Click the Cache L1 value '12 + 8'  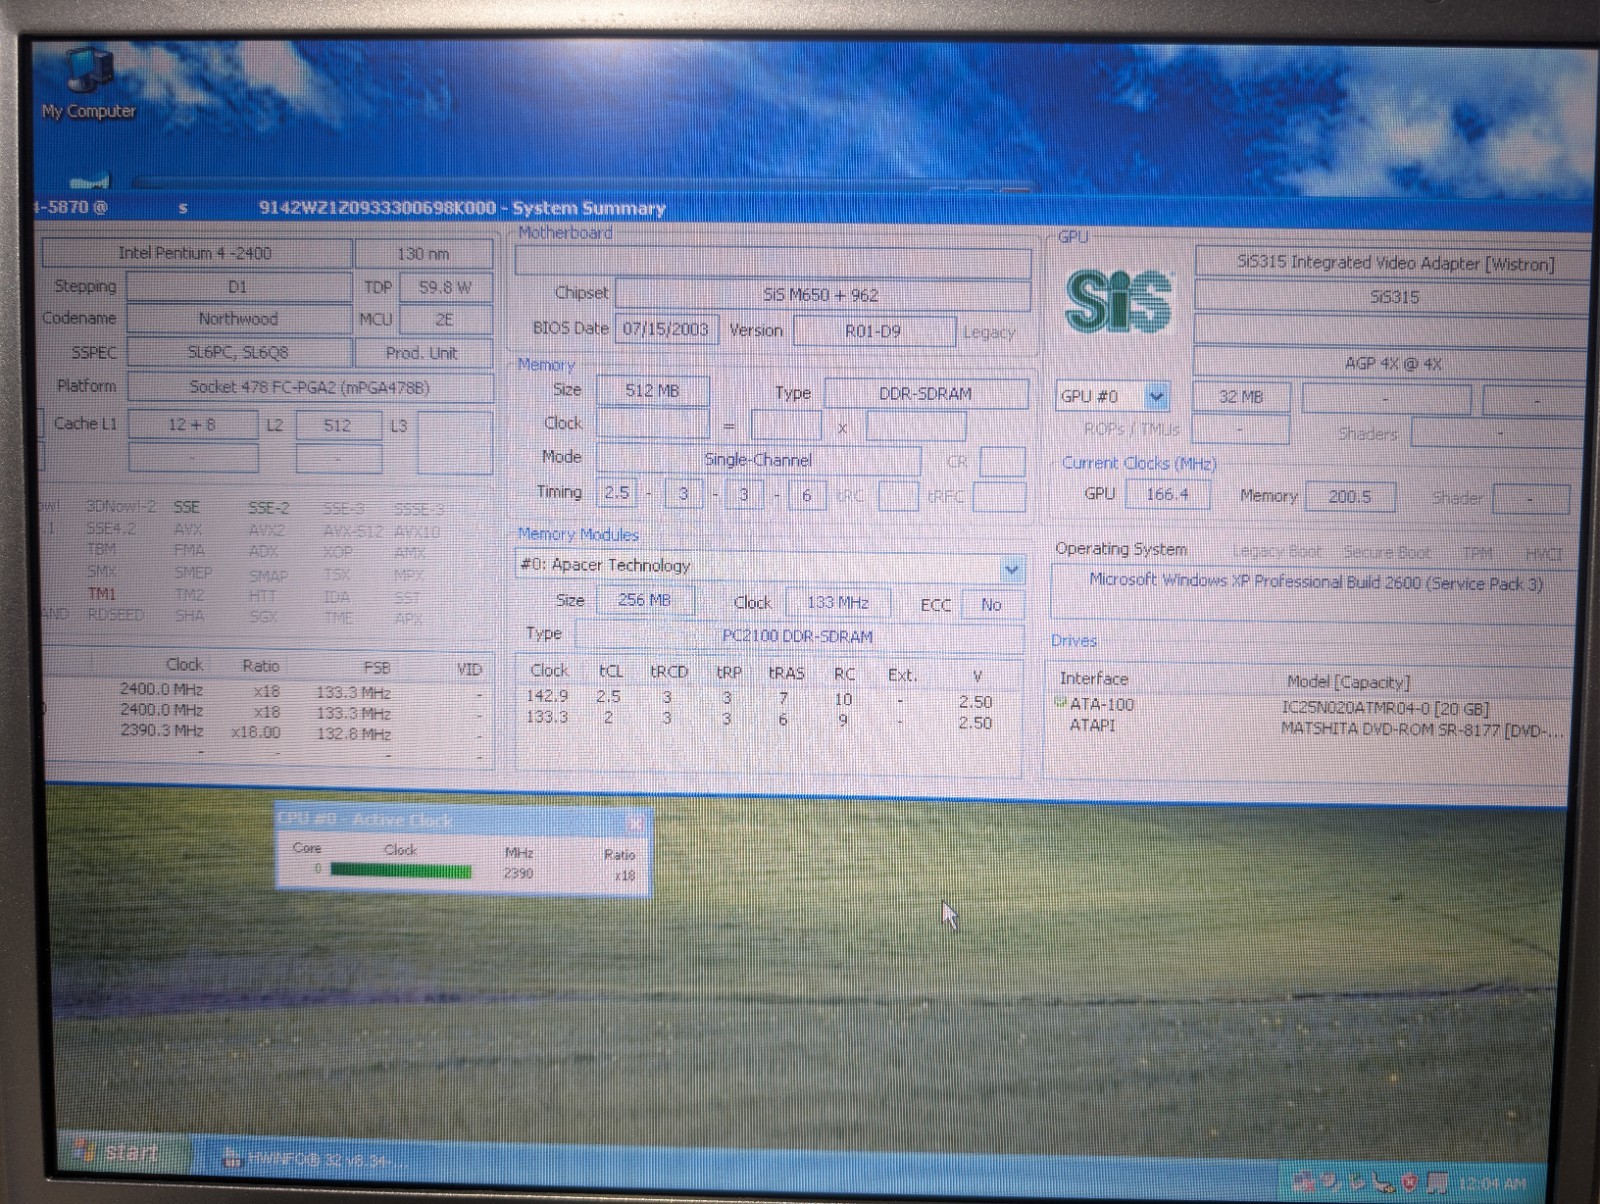193,425
